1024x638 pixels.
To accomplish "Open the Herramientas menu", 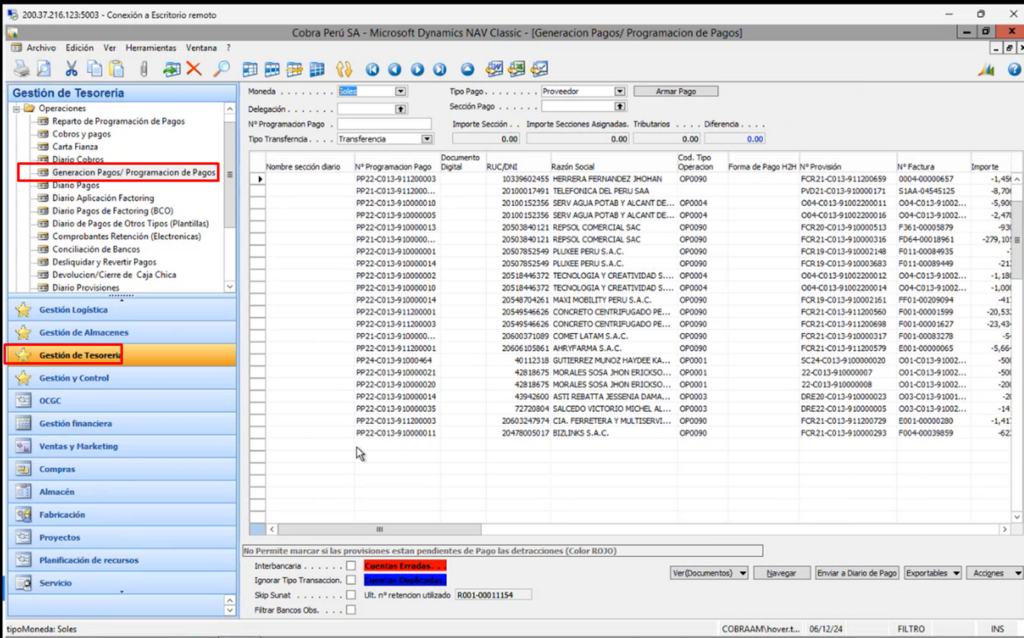I will (x=151, y=48).
